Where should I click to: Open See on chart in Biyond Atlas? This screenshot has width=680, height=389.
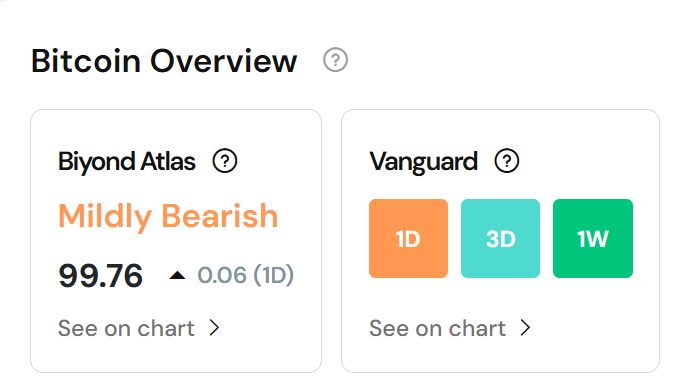pyautogui.click(x=126, y=328)
